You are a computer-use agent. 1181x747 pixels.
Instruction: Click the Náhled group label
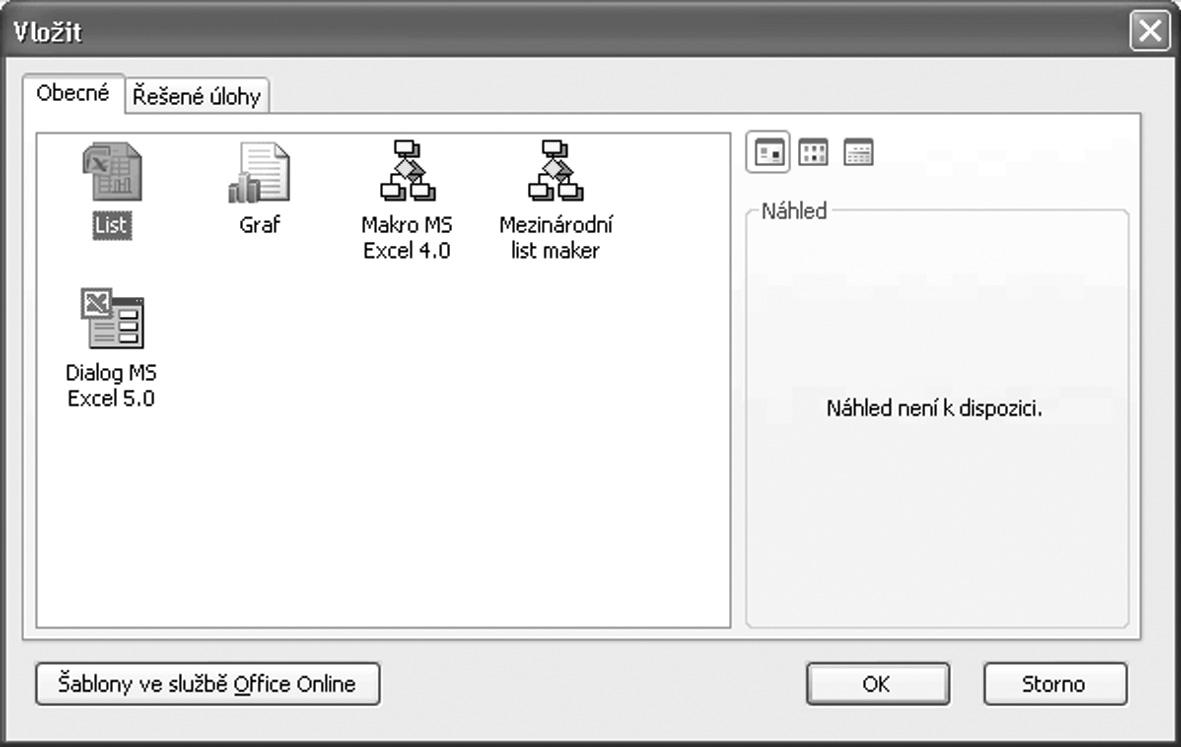coord(794,211)
